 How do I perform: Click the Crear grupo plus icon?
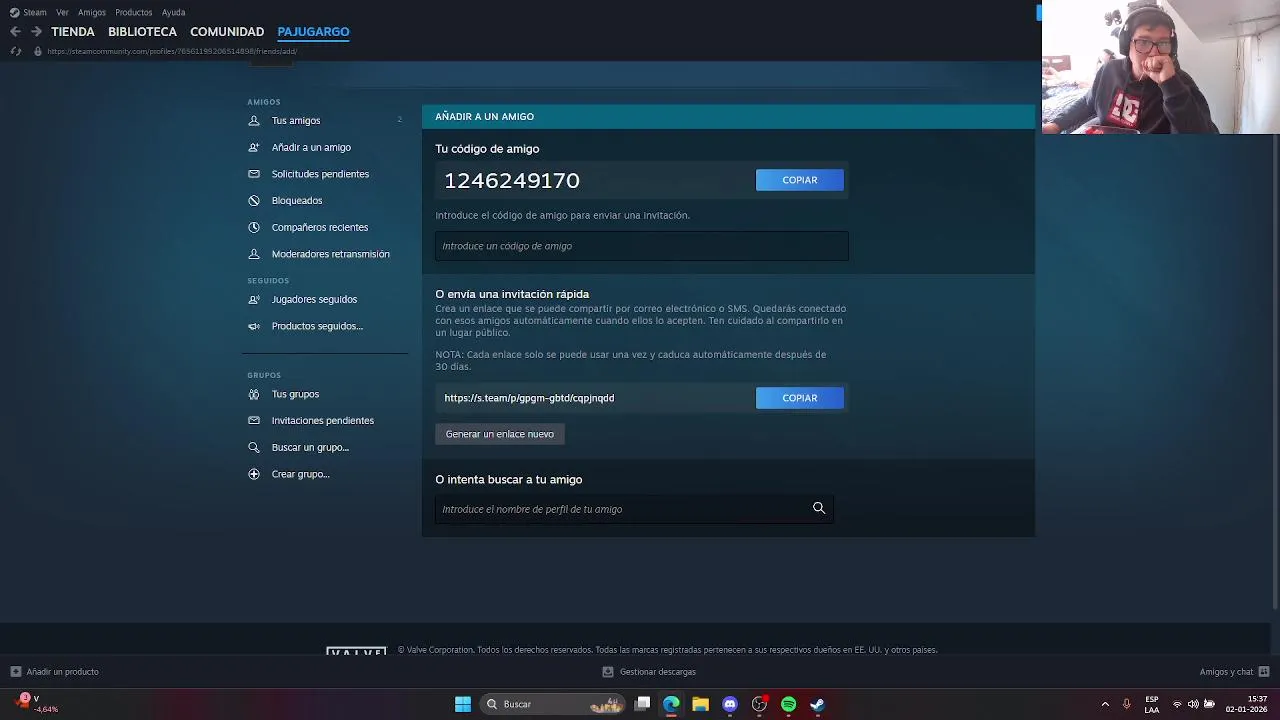254,474
